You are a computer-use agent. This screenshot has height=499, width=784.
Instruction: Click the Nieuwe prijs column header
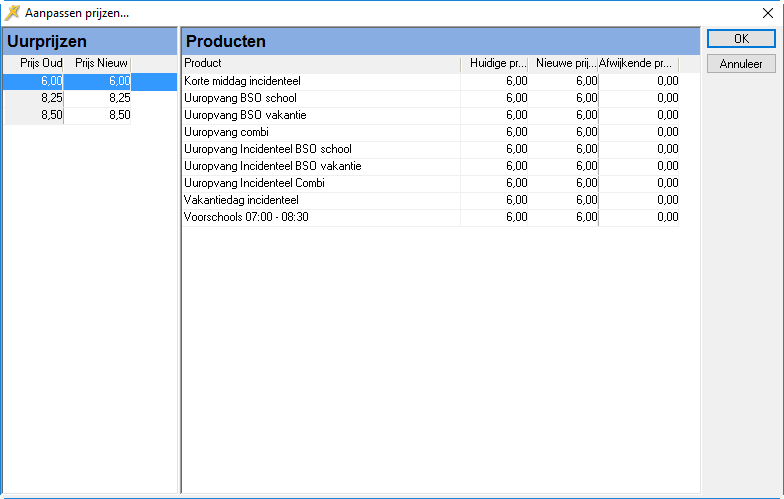[x=564, y=64]
